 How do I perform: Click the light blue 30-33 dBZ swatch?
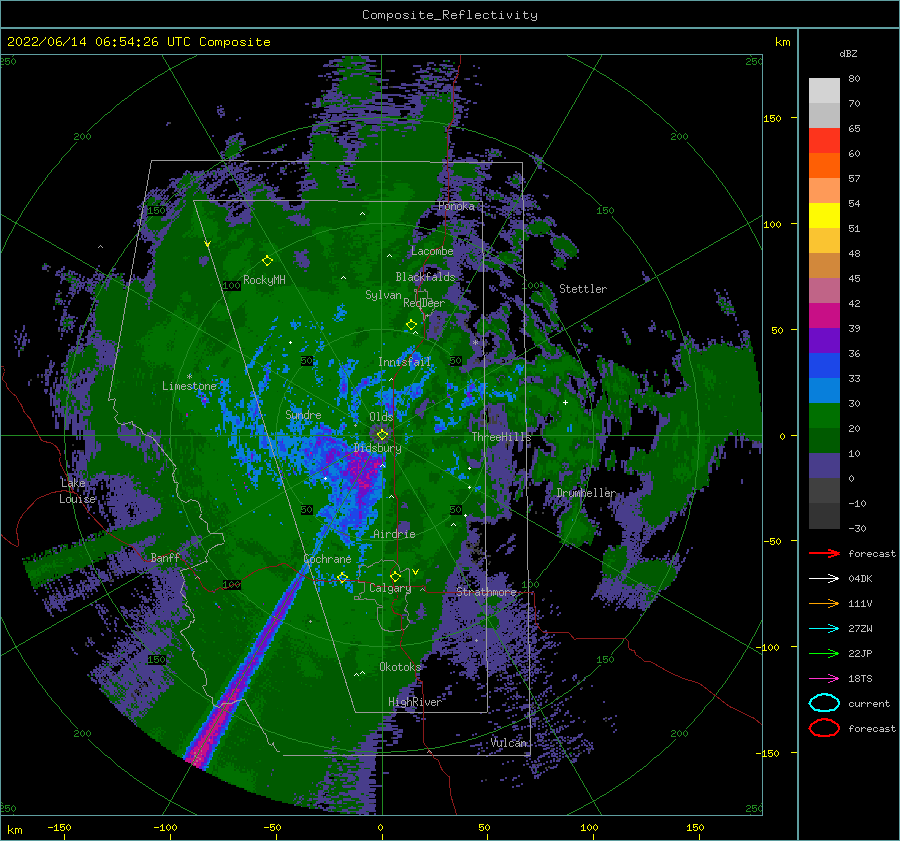[x=824, y=390]
